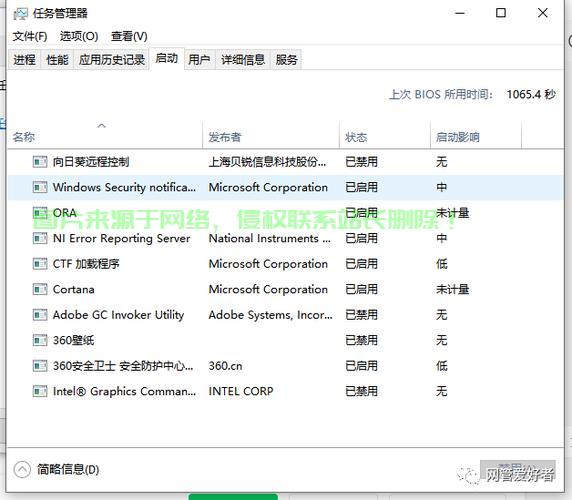Click NI Error Reporting's 已启用 status
Screen dimensions: 572x500
pyautogui.click(x=361, y=238)
